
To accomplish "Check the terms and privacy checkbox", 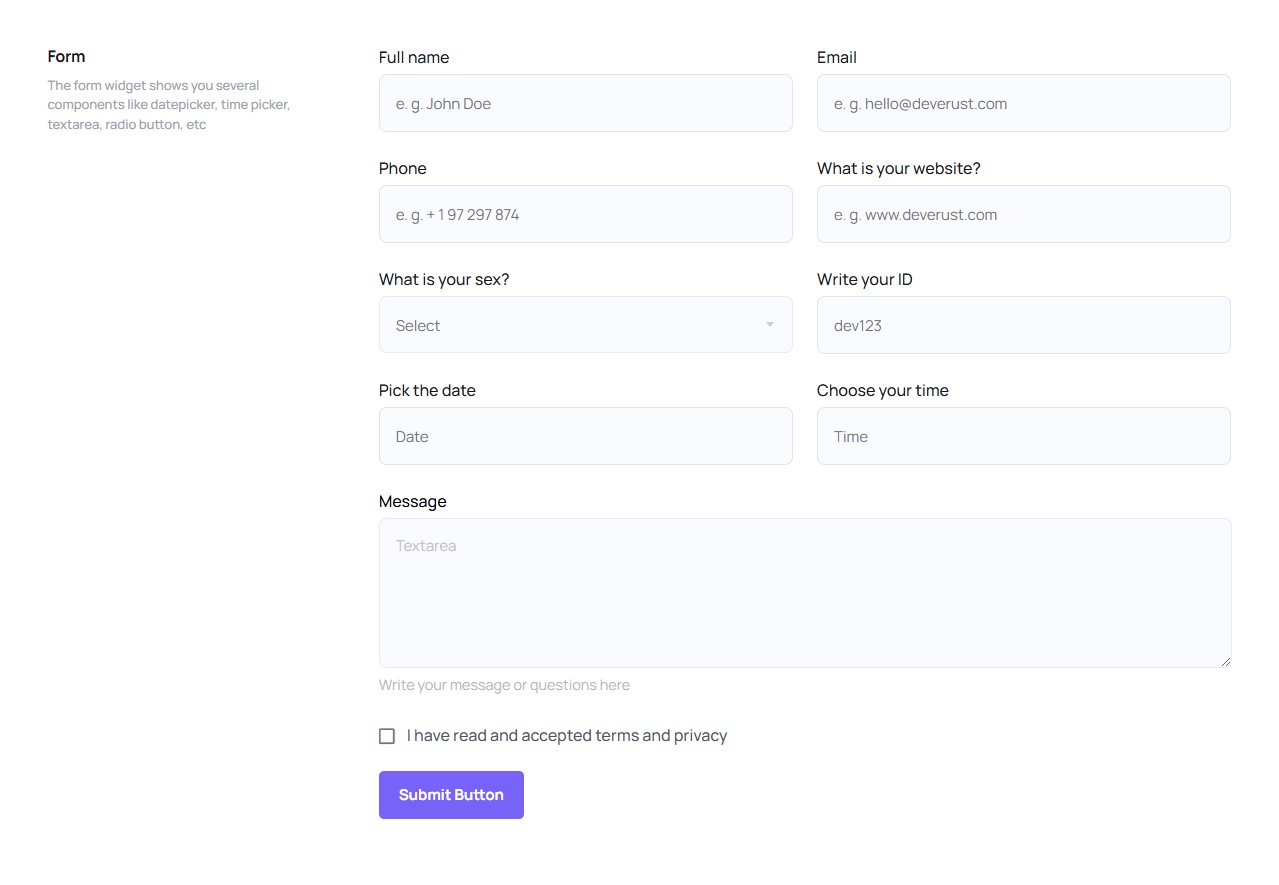I will 387,736.
